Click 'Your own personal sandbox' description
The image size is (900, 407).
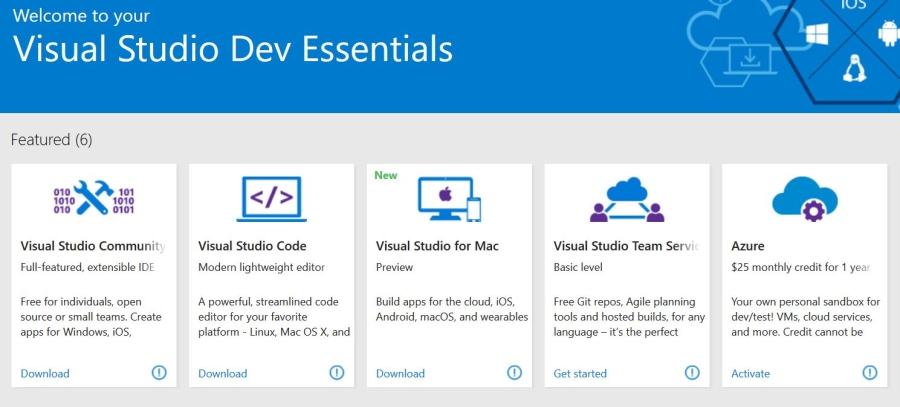pyautogui.click(x=806, y=316)
